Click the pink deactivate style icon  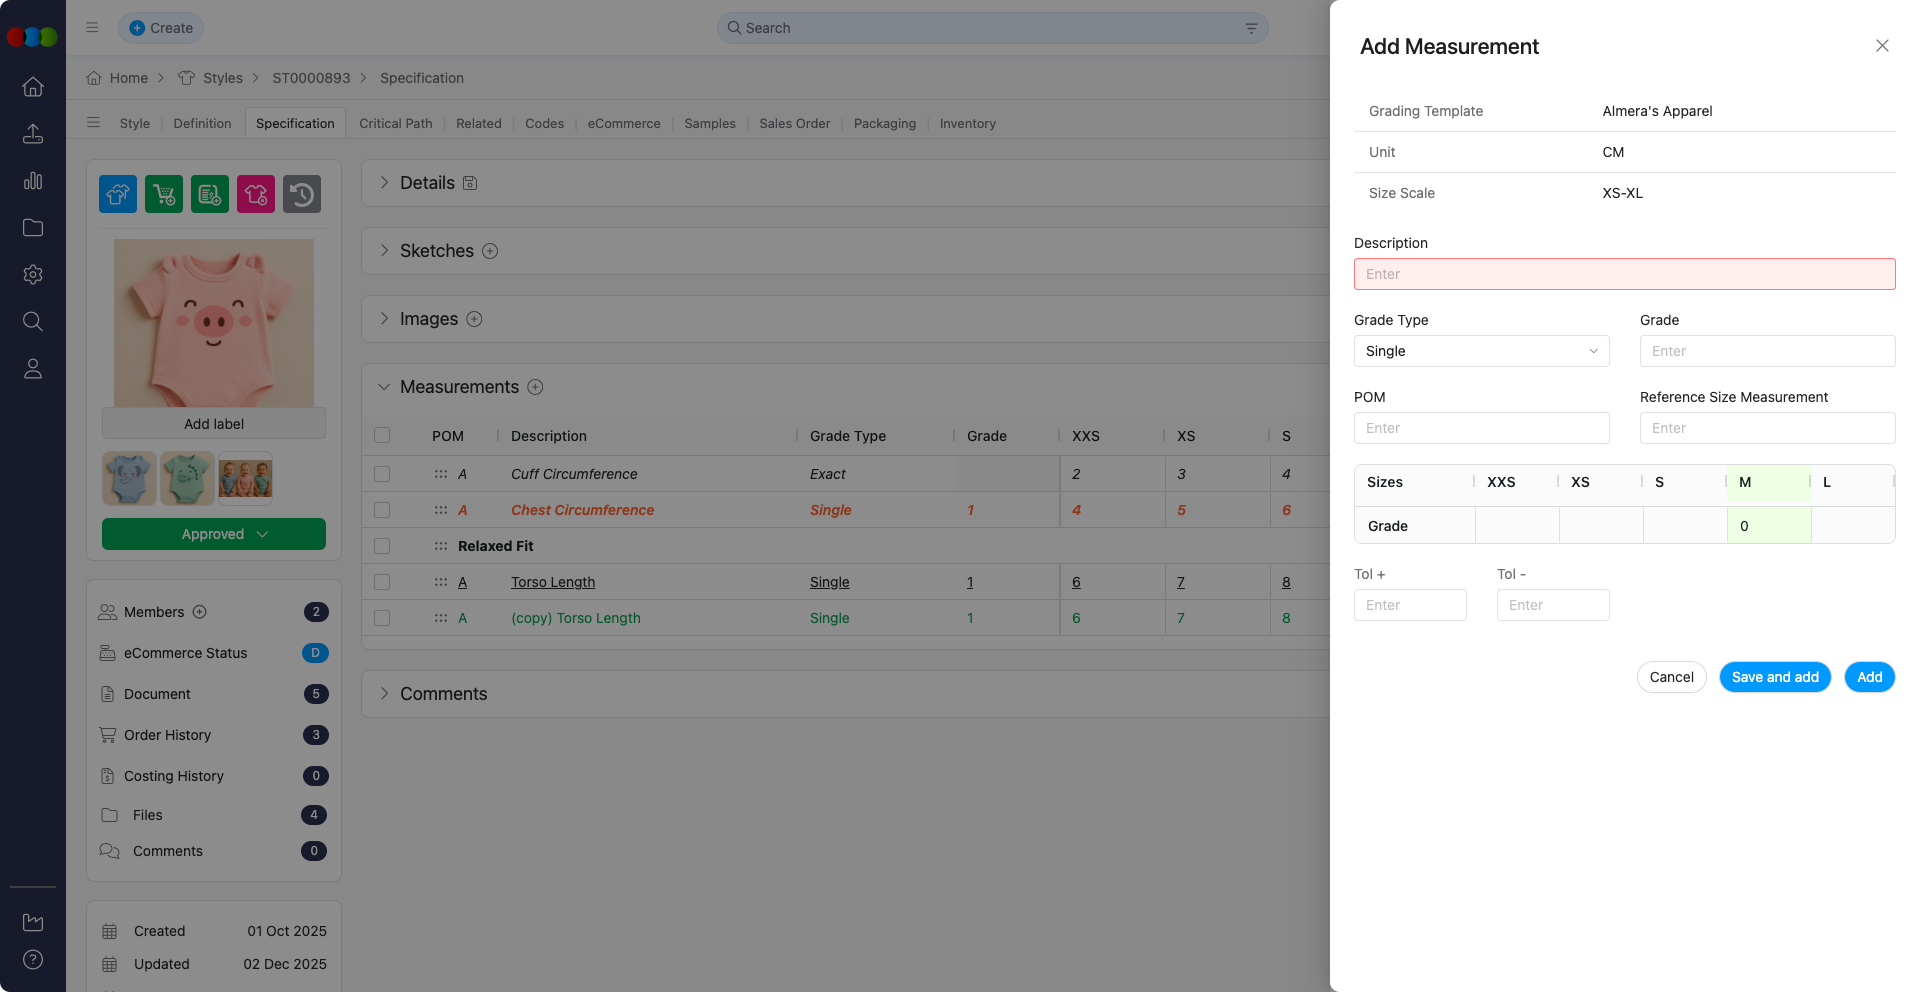(x=255, y=194)
